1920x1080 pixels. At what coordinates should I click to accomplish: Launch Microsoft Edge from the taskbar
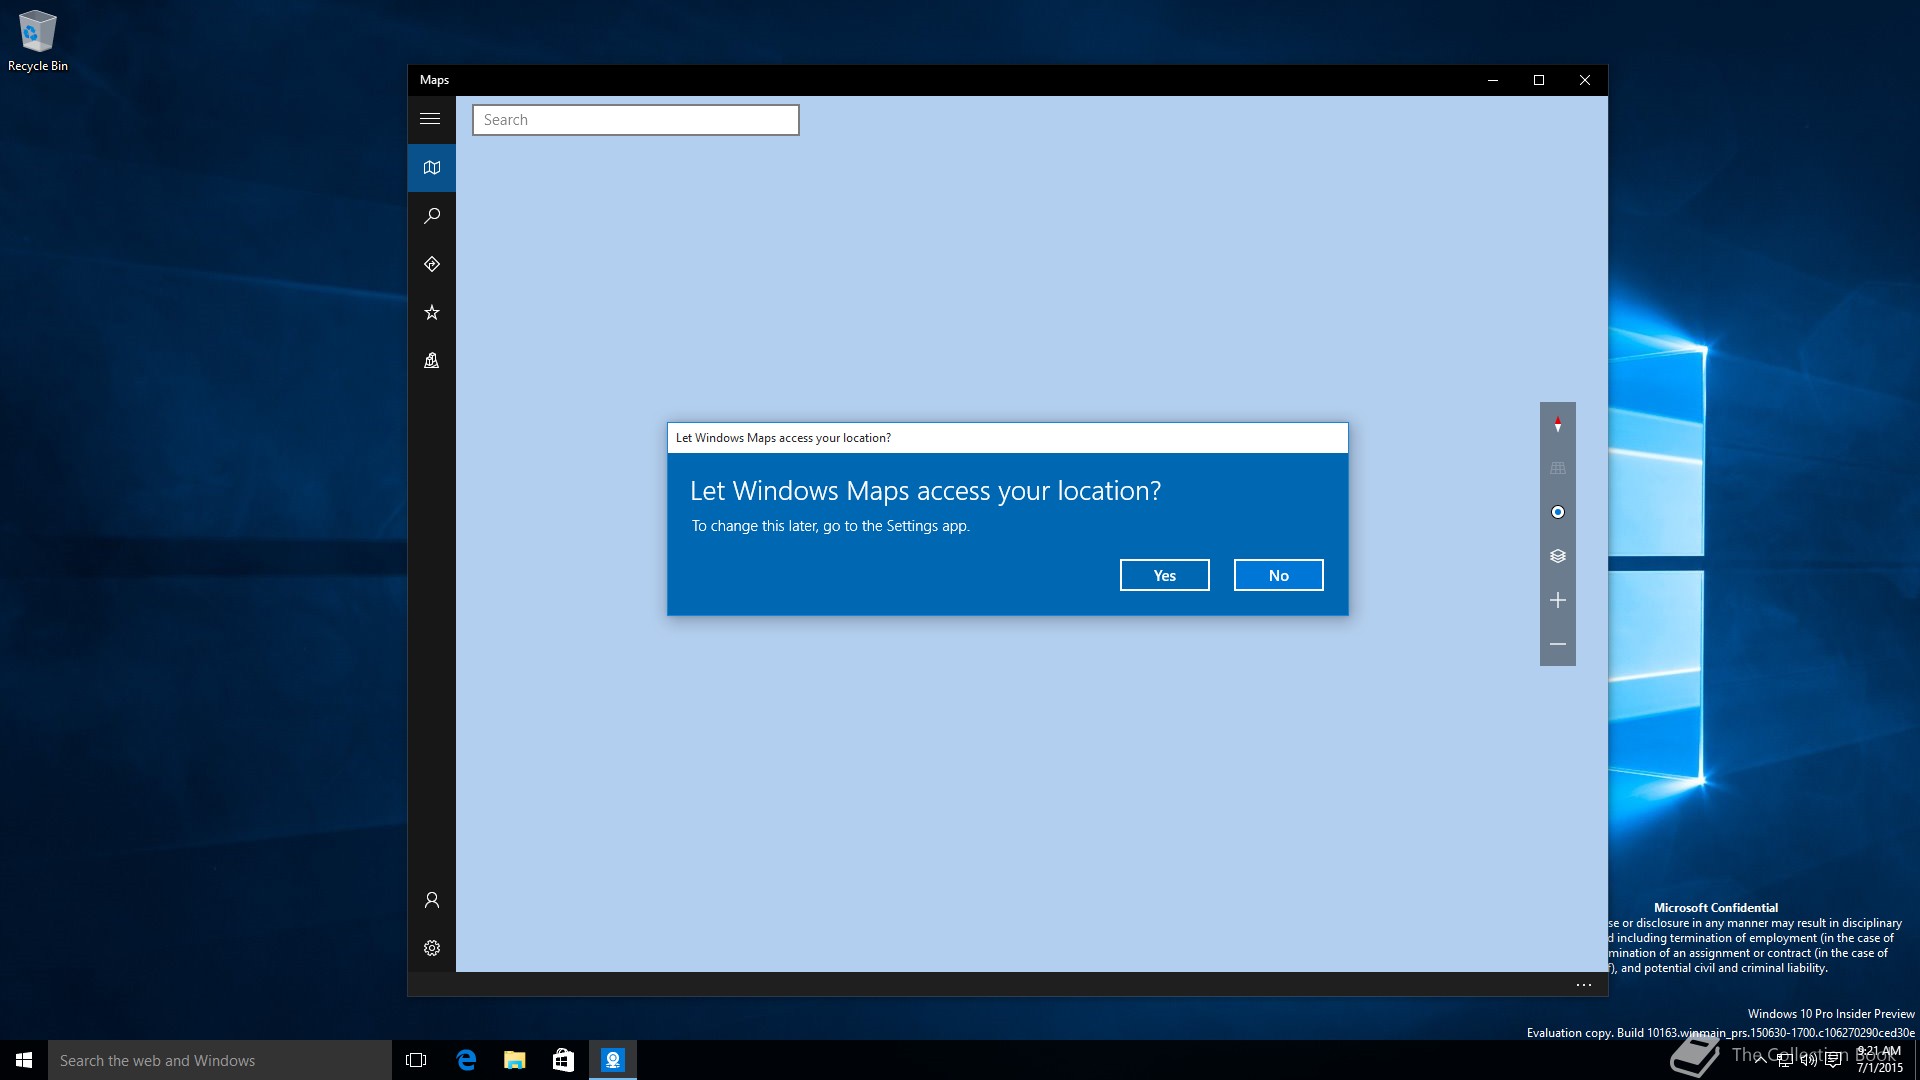[466, 1060]
